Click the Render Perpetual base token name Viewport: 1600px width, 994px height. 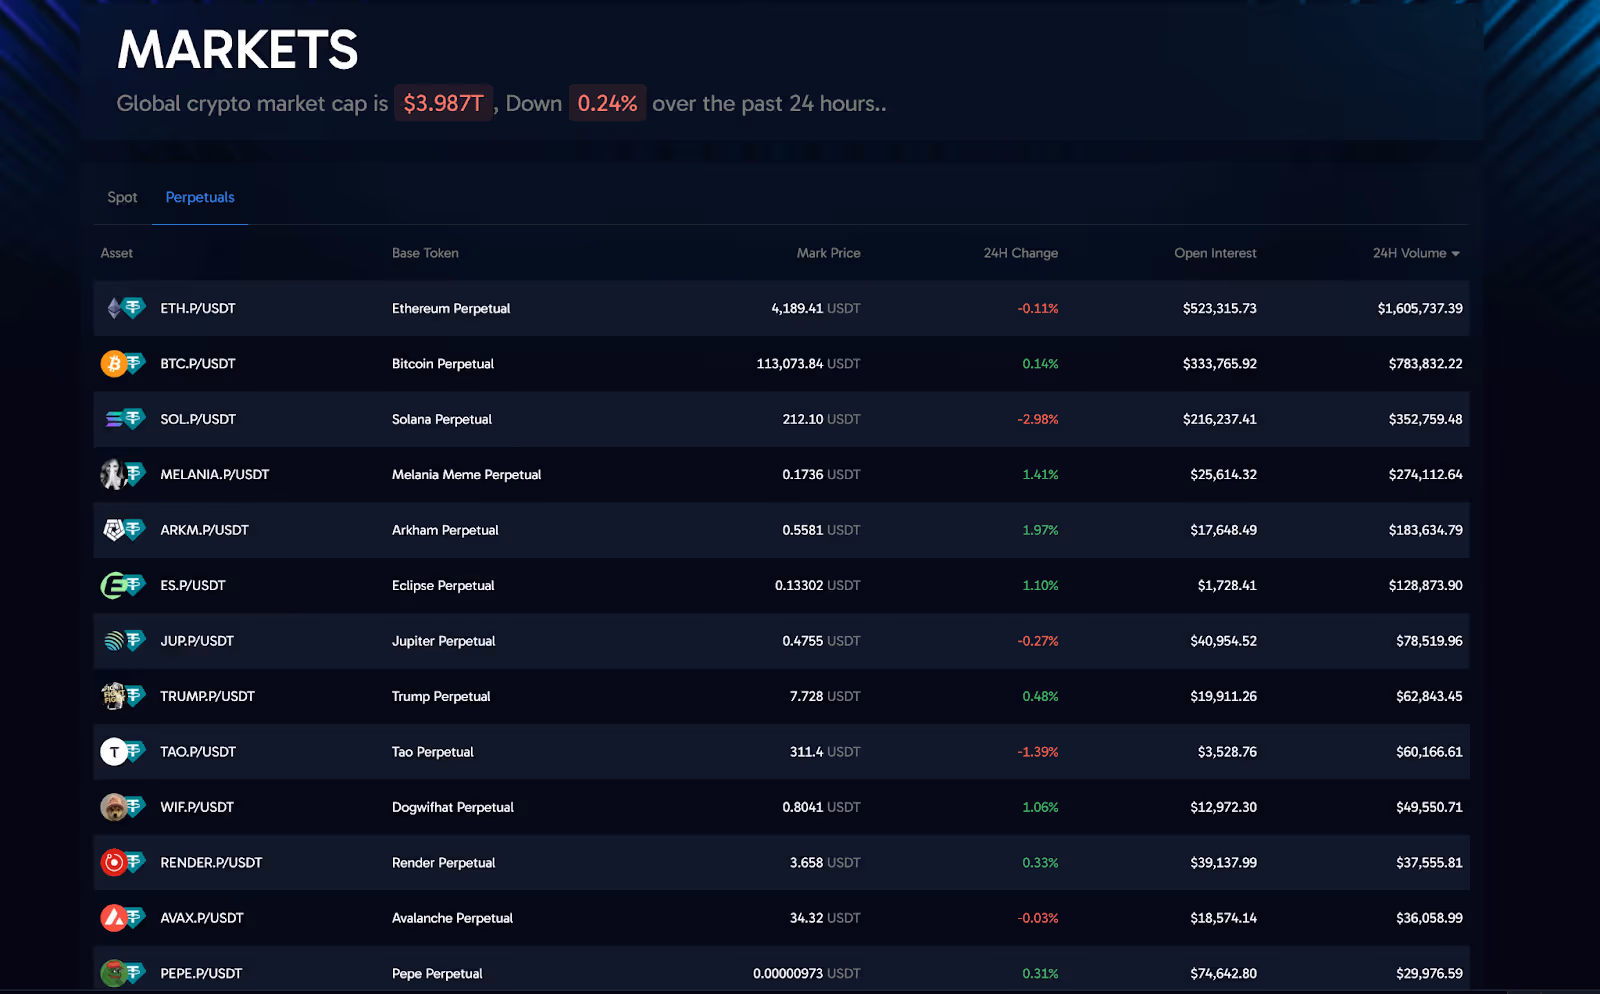443,862
